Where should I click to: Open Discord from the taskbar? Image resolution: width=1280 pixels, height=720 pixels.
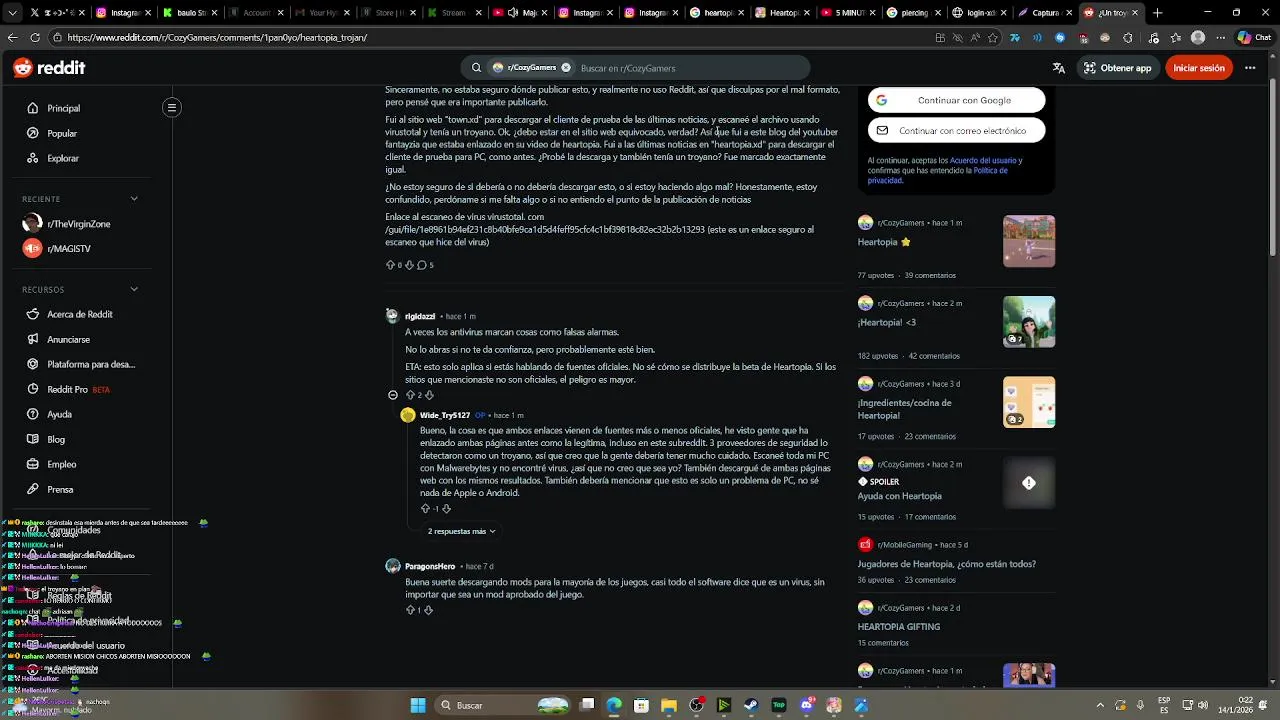pyautogui.click(x=807, y=706)
